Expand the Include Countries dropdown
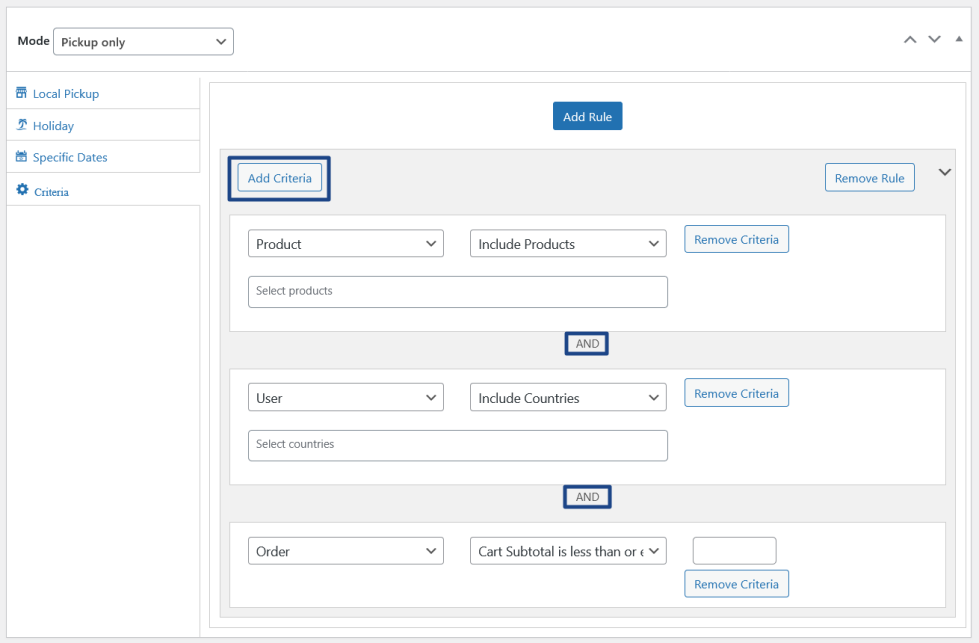The width and height of the screenshot is (979, 643). pyautogui.click(x=568, y=398)
